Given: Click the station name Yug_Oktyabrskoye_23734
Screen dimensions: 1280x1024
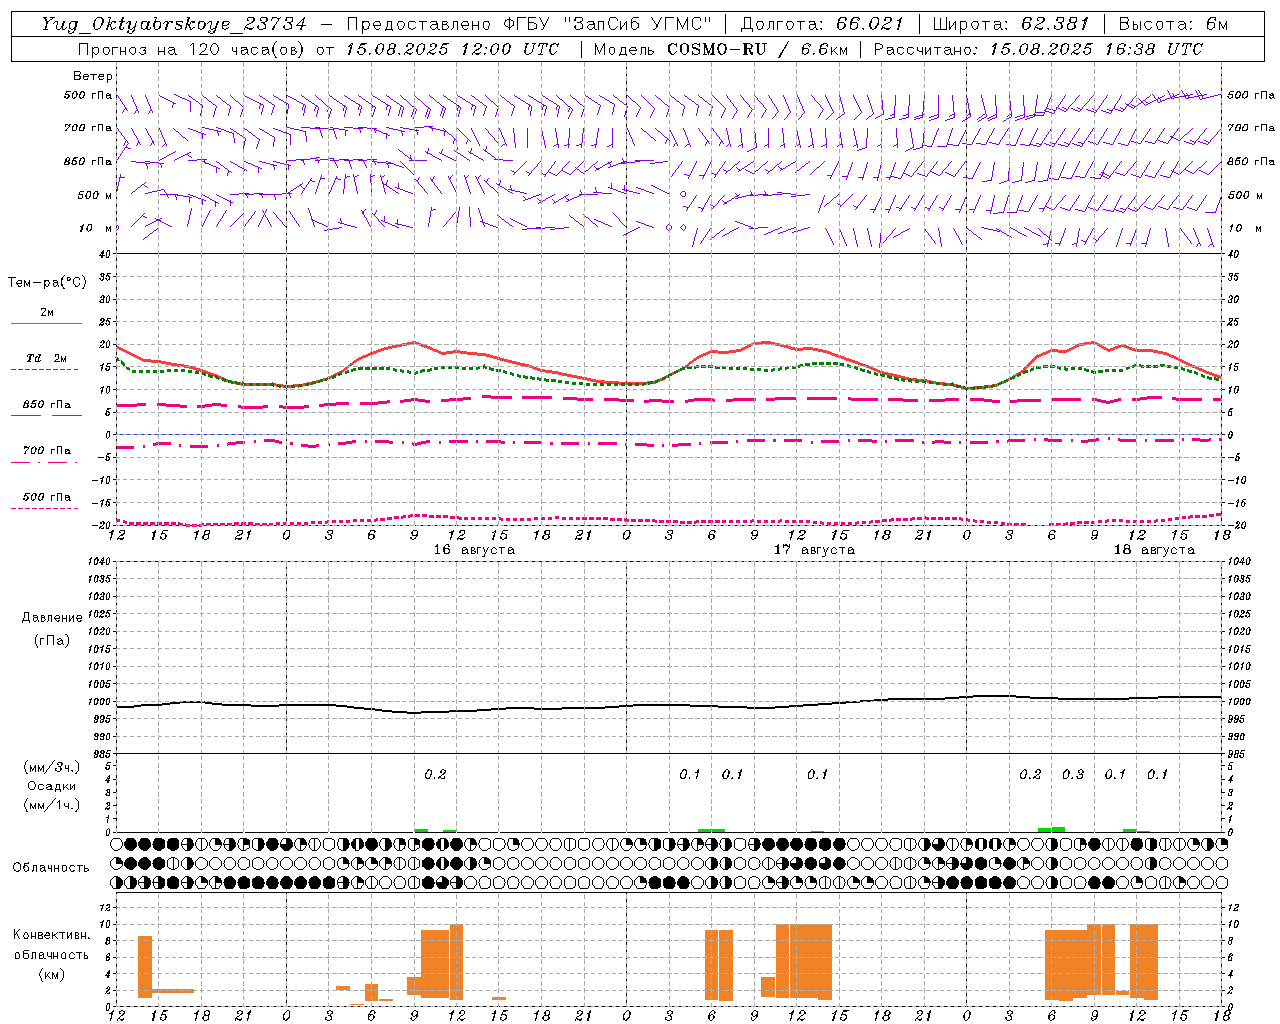Looking at the screenshot, I should tap(173, 24).
